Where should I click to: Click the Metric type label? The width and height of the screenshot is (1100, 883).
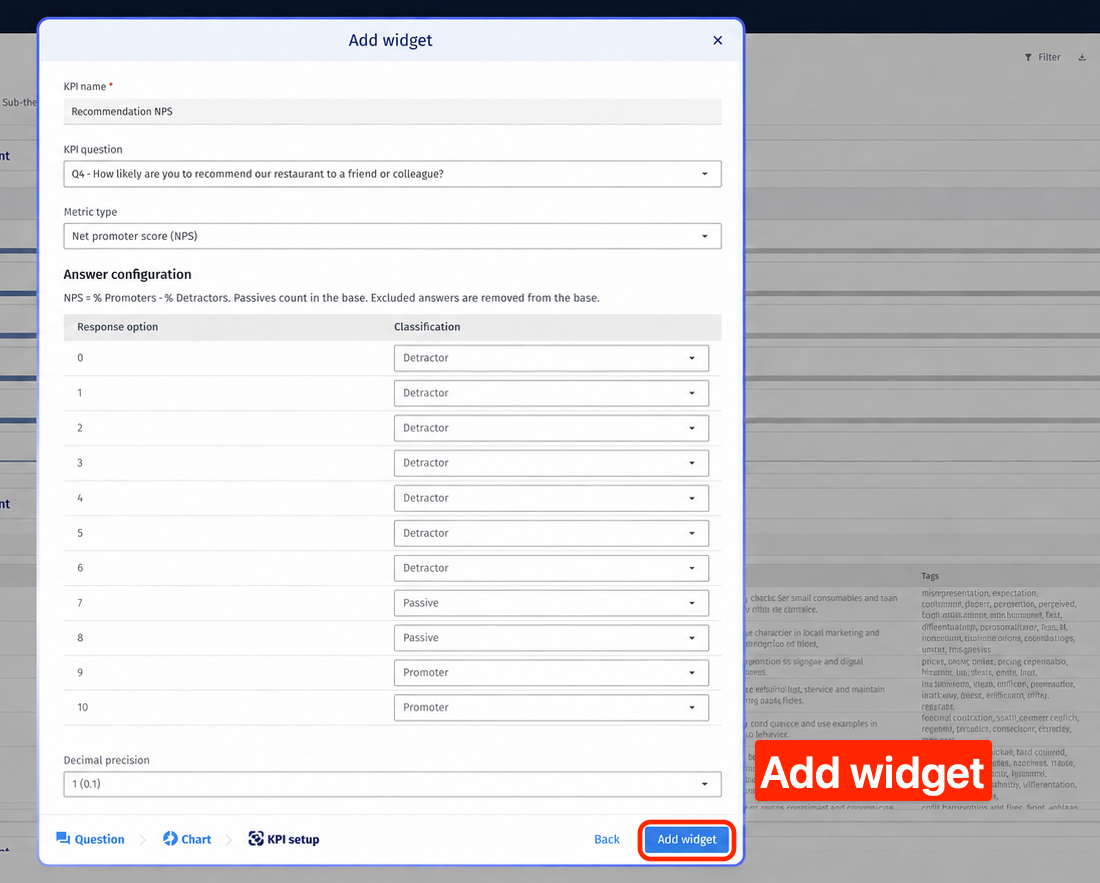pos(90,212)
